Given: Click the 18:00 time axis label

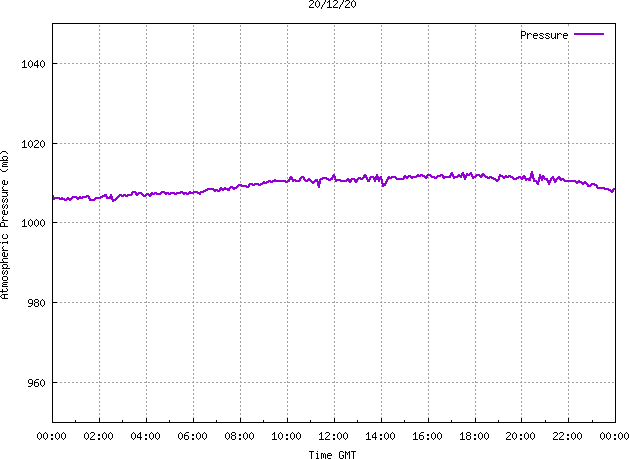Looking at the screenshot, I should click(475, 436).
